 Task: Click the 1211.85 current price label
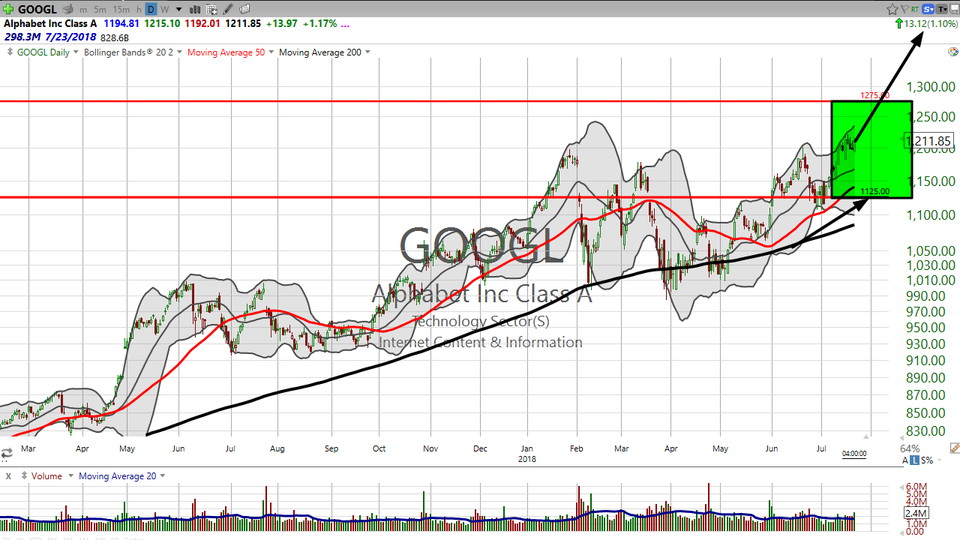point(927,142)
